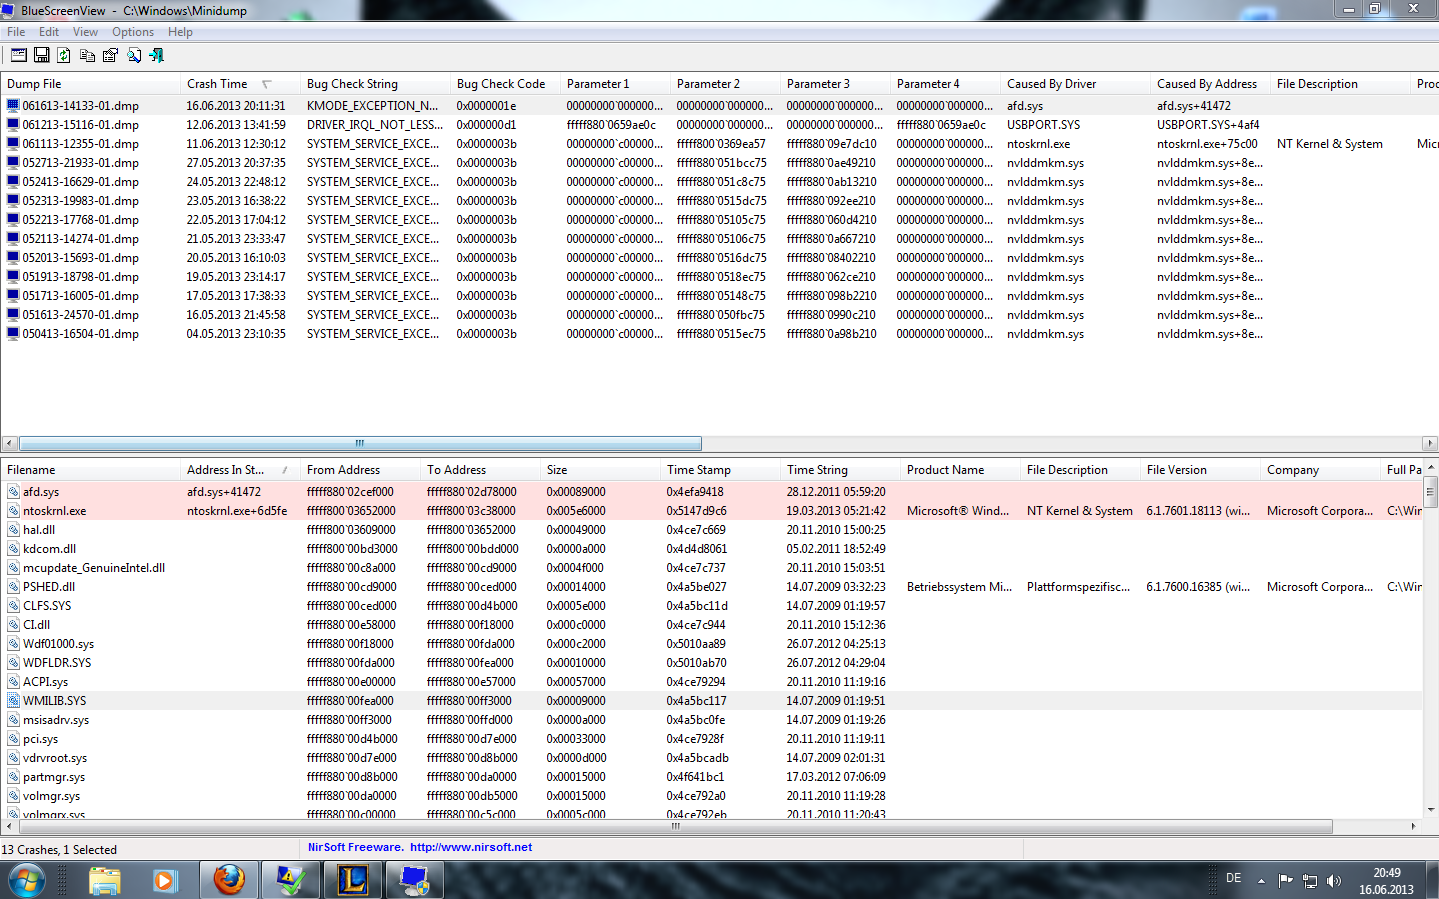Sort drivers by Time Stamp header

click(720, 470)
